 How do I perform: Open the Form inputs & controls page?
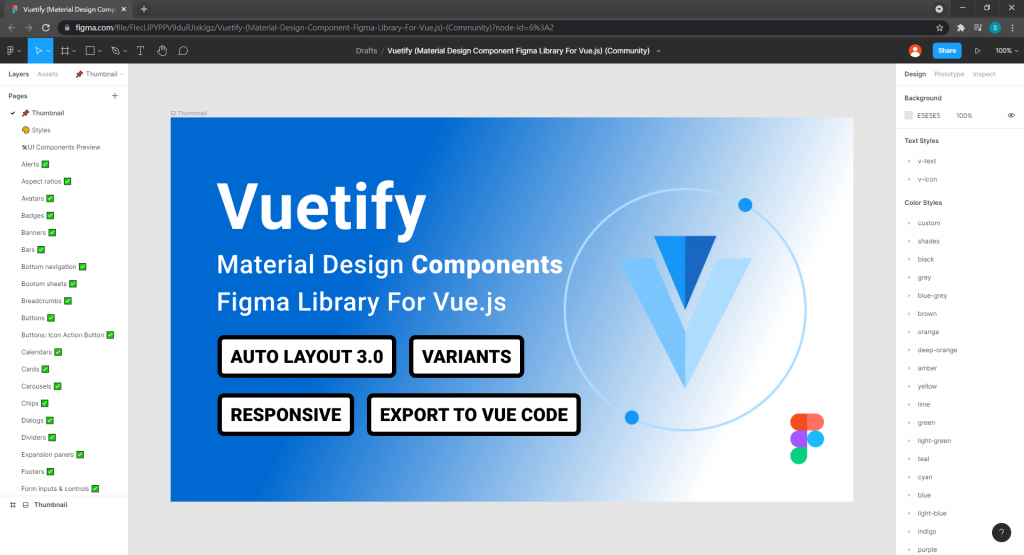point(60,488)
